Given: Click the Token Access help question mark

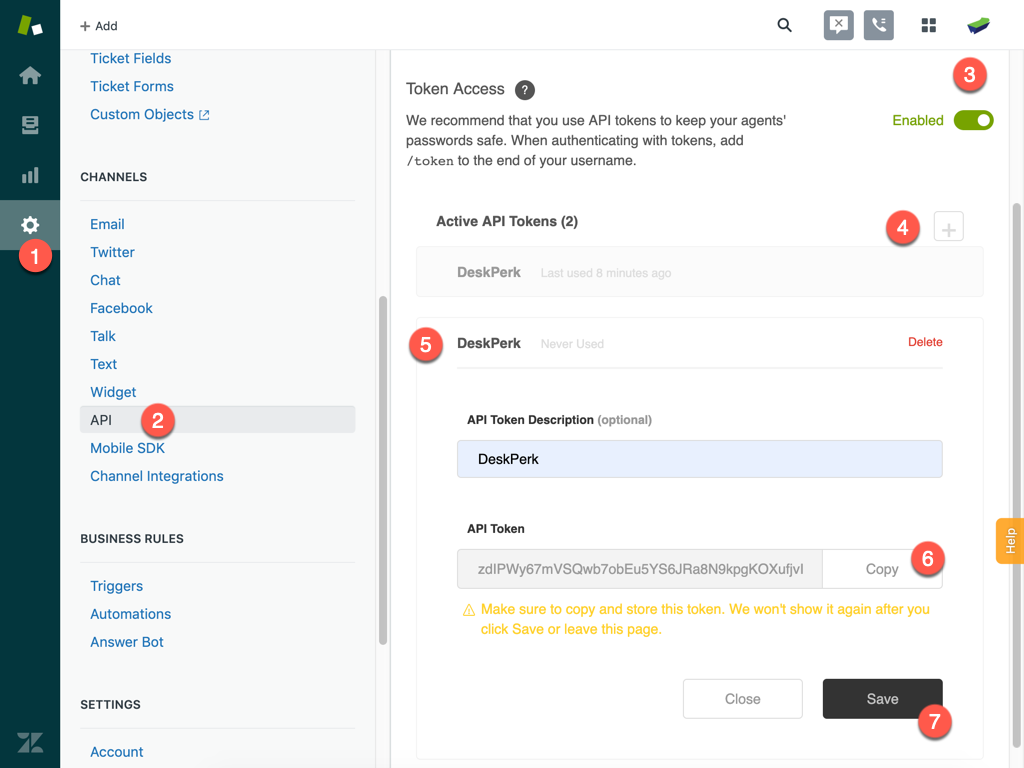Looking at the screenshot, I should pos(524,90).
